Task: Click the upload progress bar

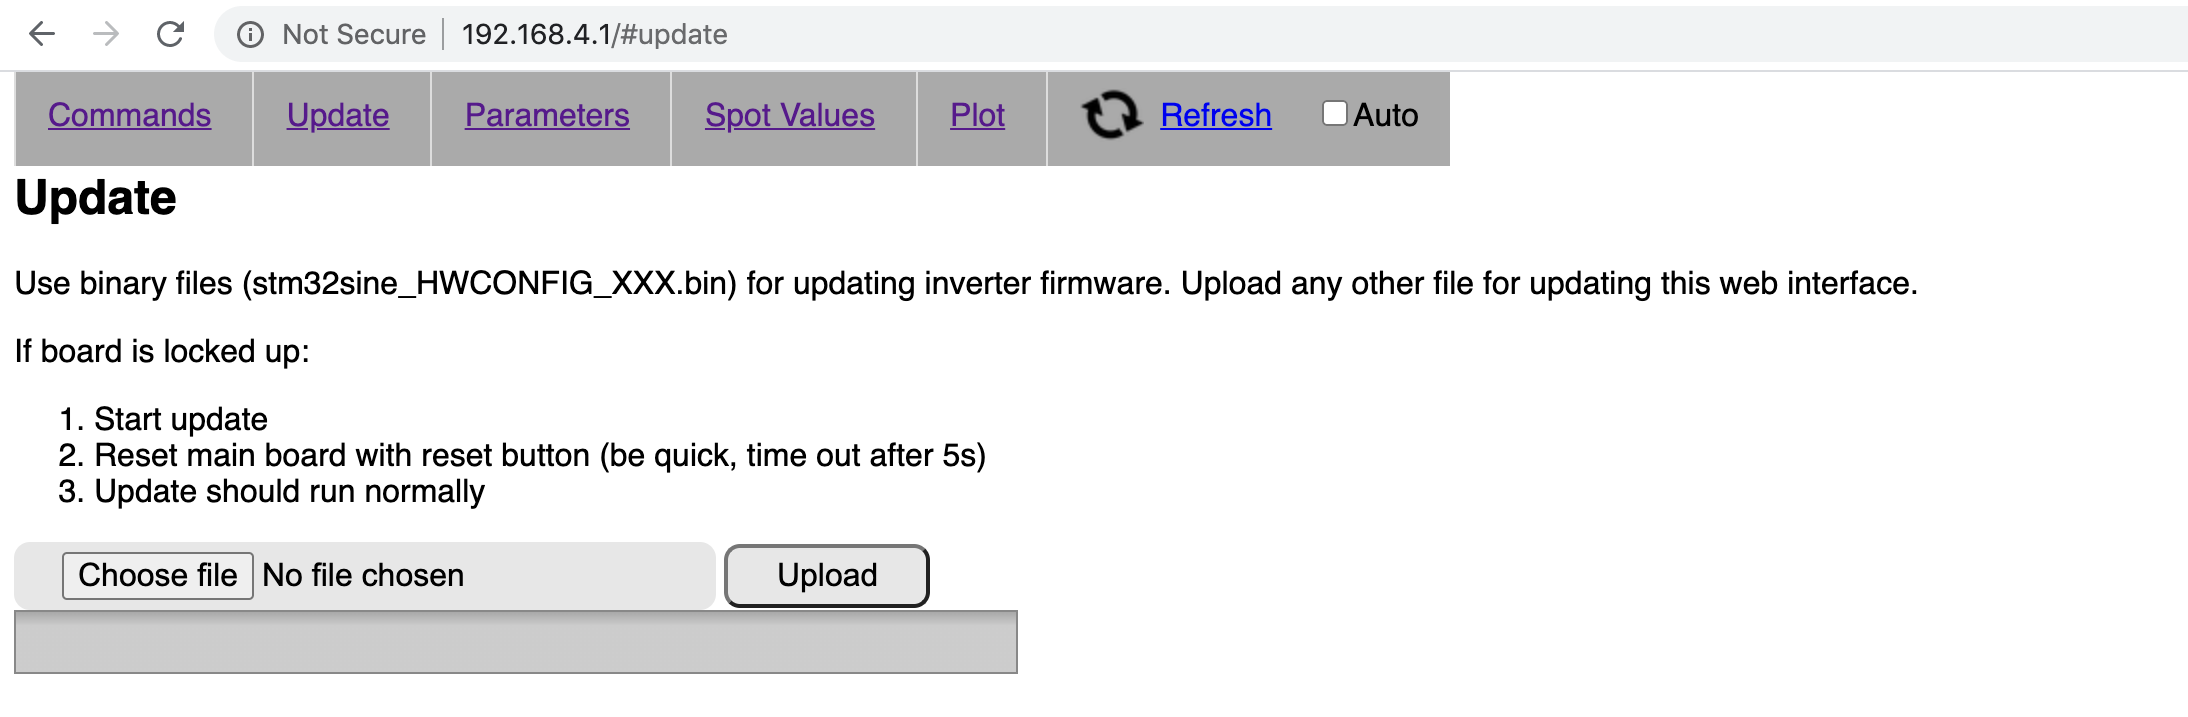Action: pyautogui.click(x=516, y=642)
